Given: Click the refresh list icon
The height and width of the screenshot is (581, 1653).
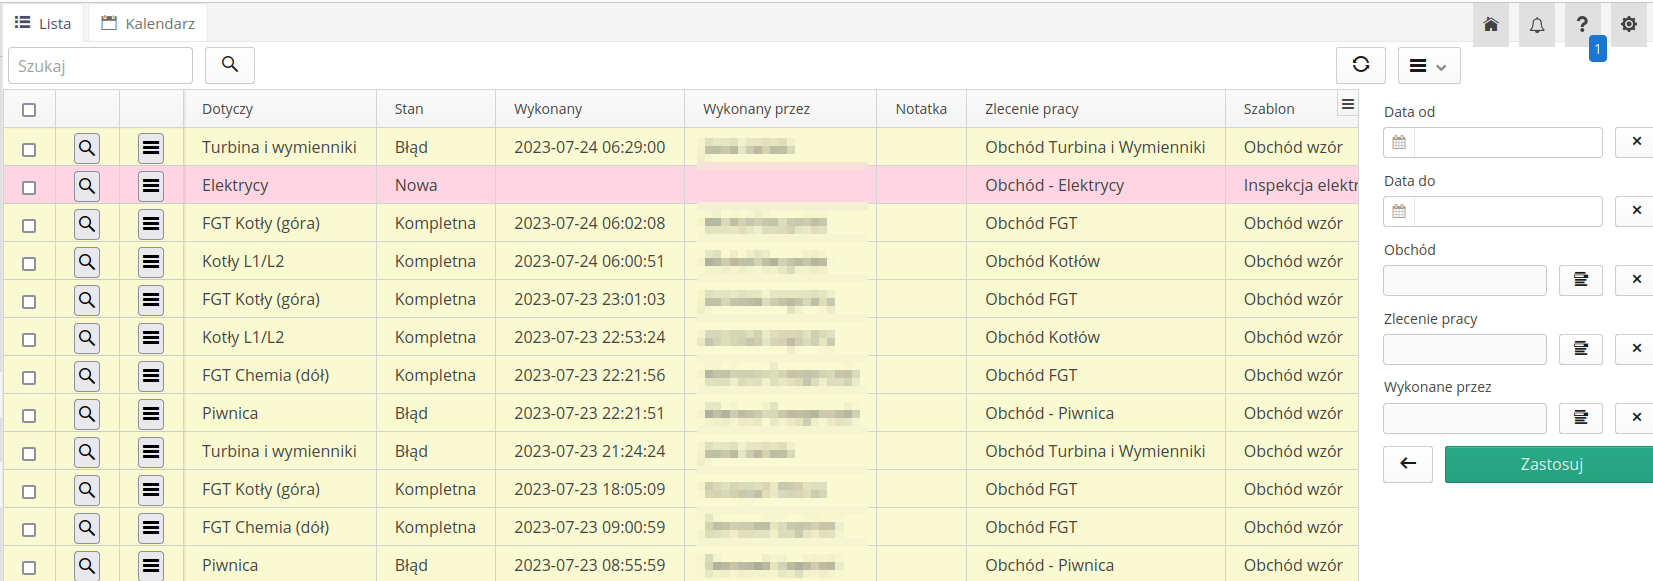Looking at the screenshot, I should (1360, 65).
